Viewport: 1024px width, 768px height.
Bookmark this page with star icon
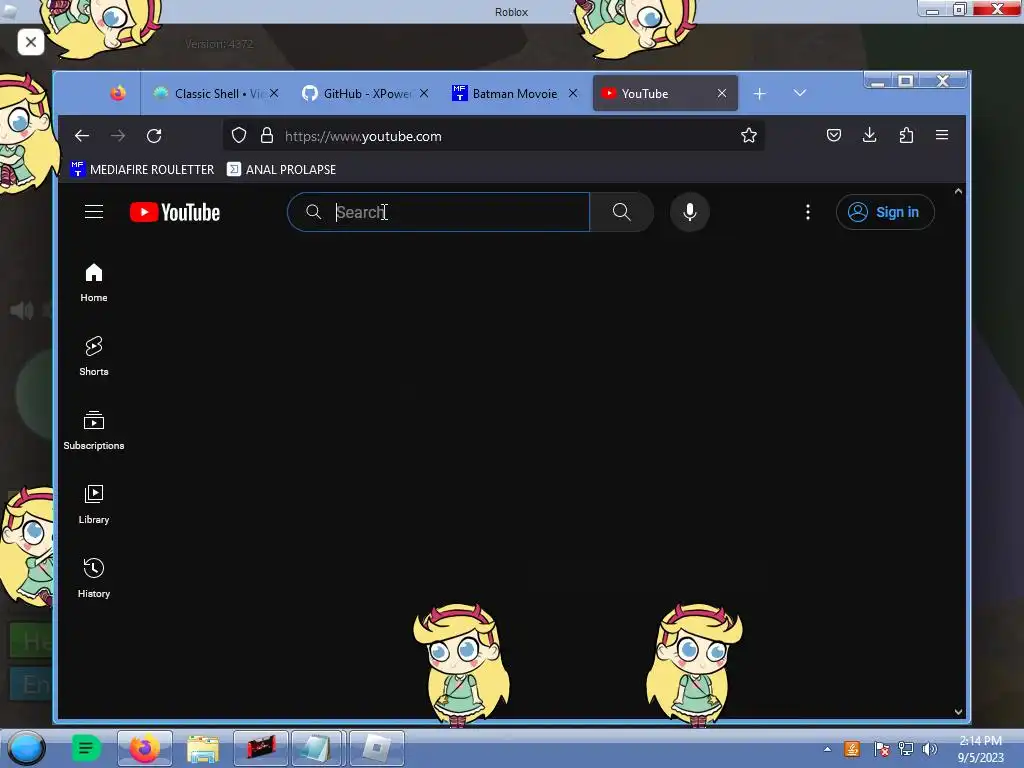(748, 135)
